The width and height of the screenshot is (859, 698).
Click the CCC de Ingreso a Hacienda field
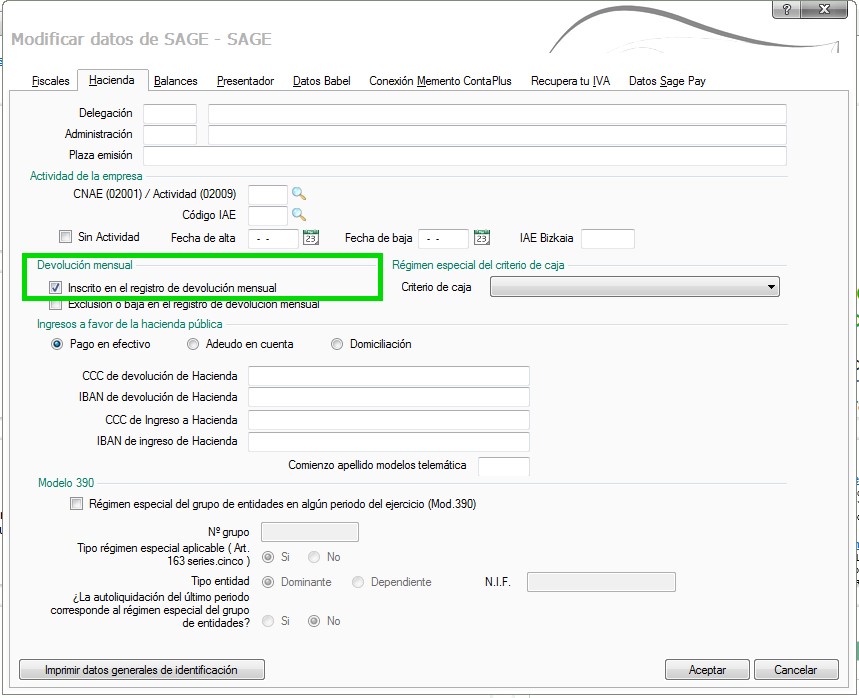pyautogui.click(x=389, y=420)
